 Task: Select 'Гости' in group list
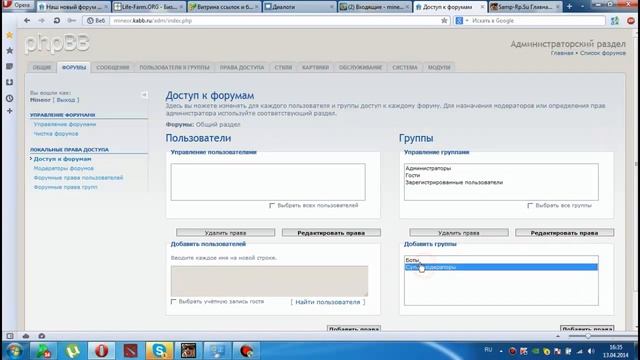(x=501, y=175)
